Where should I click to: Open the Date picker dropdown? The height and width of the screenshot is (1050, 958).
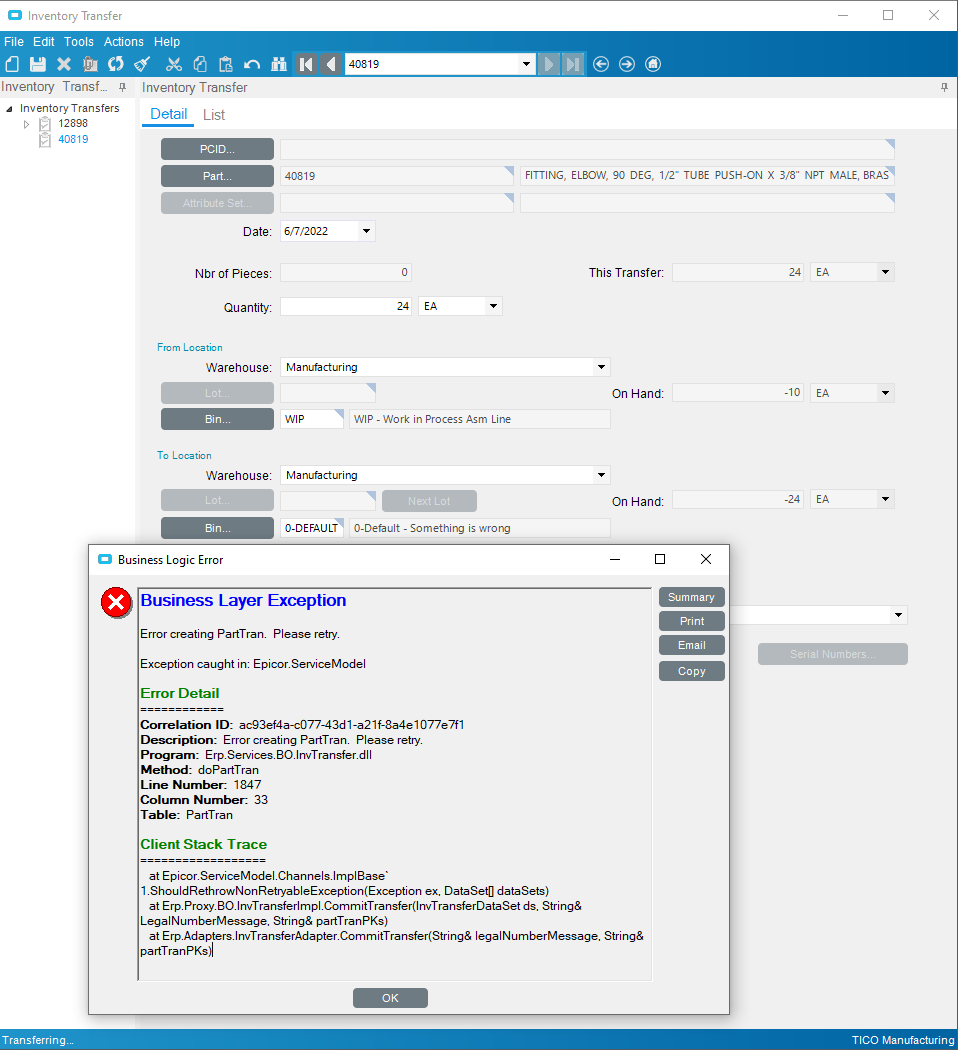[366, 231]
